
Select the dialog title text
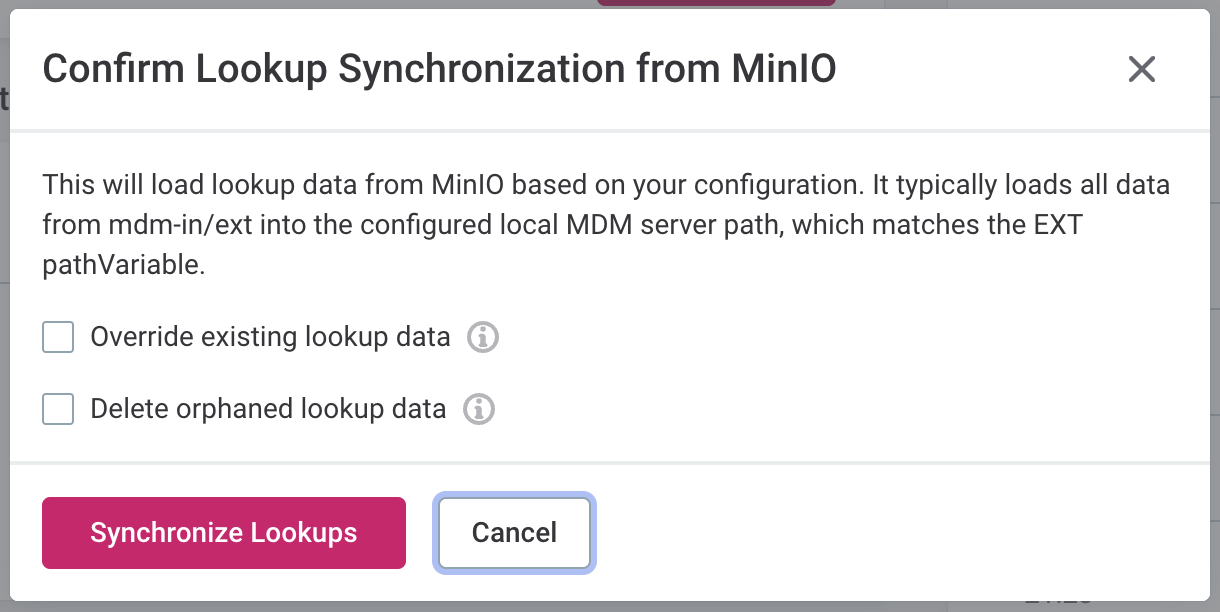click(442, 69)
